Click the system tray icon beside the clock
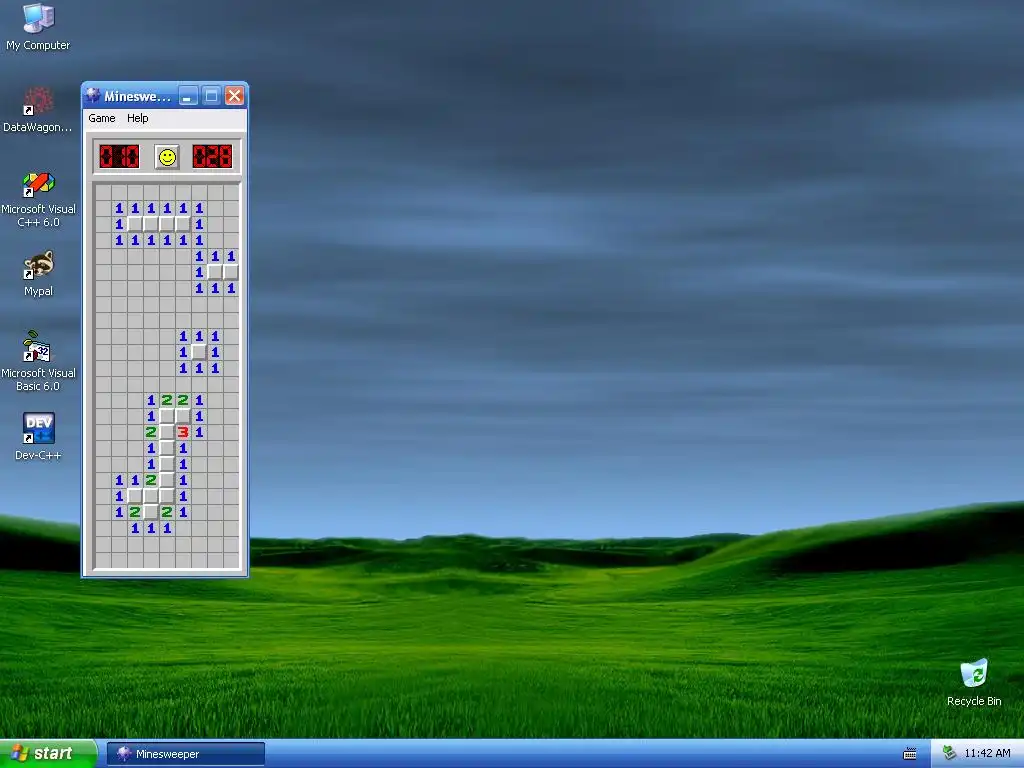The height and width of the screenshot is (768, 1024). click(x=950, y=753)
